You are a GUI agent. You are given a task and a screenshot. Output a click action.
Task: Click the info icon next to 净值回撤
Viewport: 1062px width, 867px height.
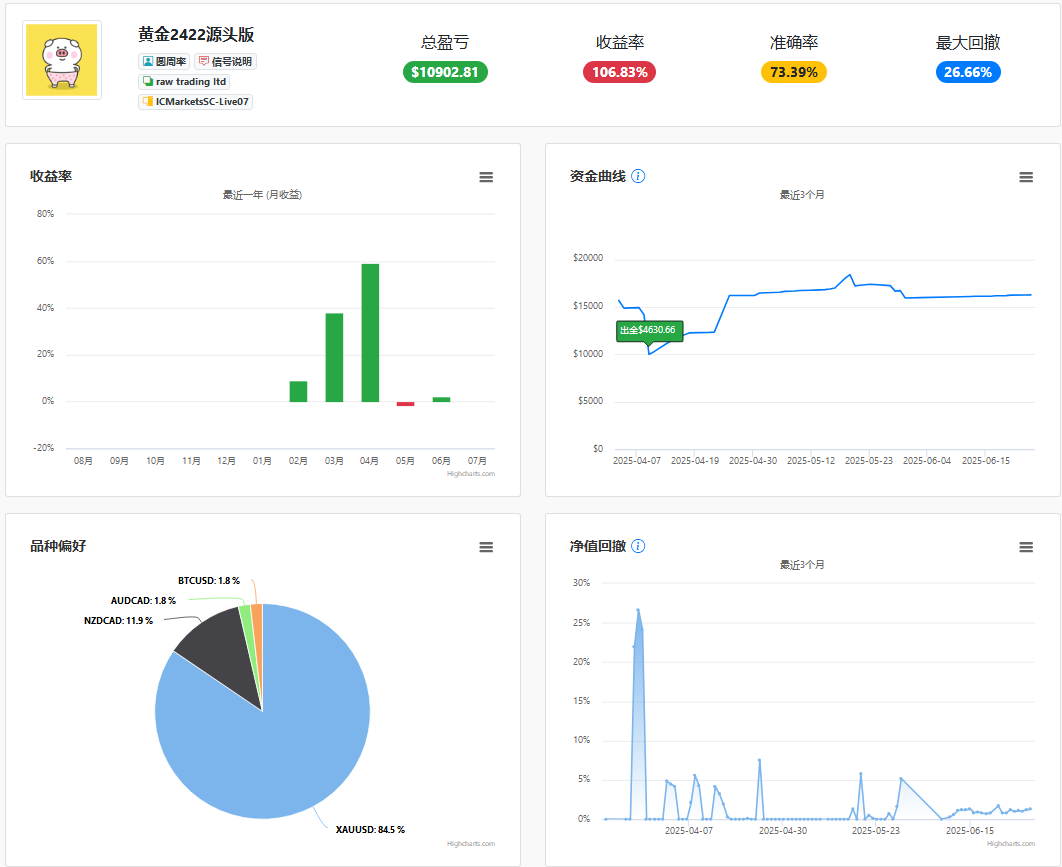click(x=638, y=546)
